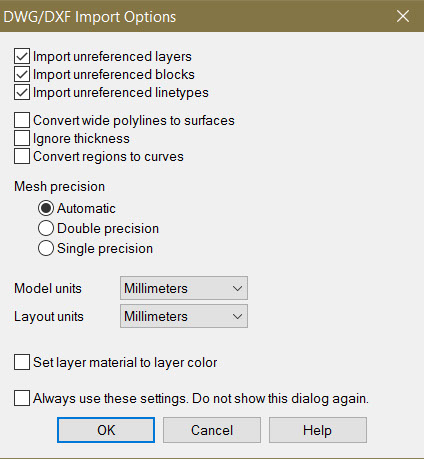Toggle Import unreferenced linetypes option
The height and width of the screenshot is (459, 424).
[22, 92]
